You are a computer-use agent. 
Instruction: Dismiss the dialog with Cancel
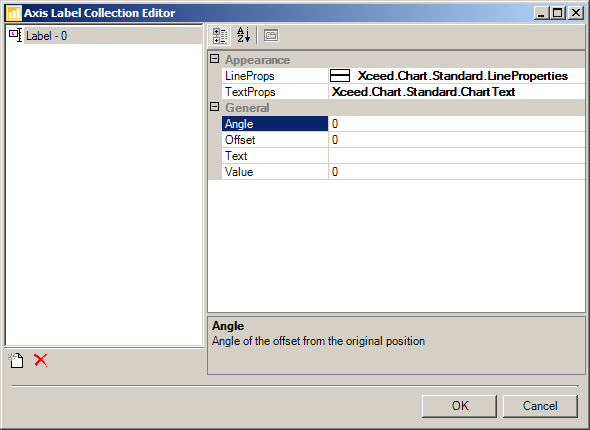pyautogui.click(x=540, y=406)
